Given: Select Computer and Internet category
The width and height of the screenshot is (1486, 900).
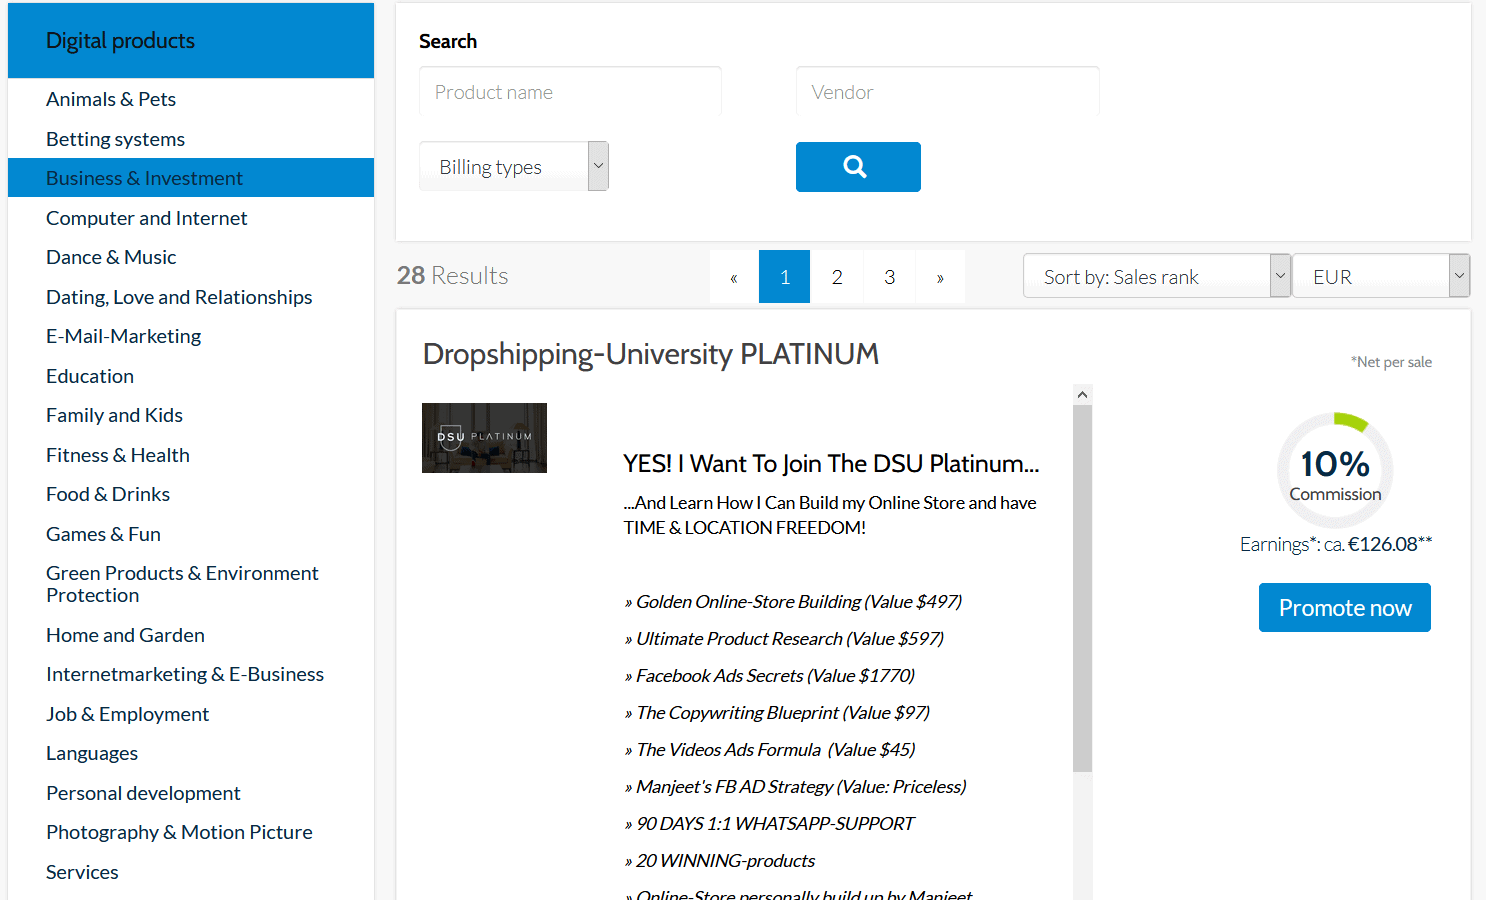Looking at the screenshot, I should 146,218.
